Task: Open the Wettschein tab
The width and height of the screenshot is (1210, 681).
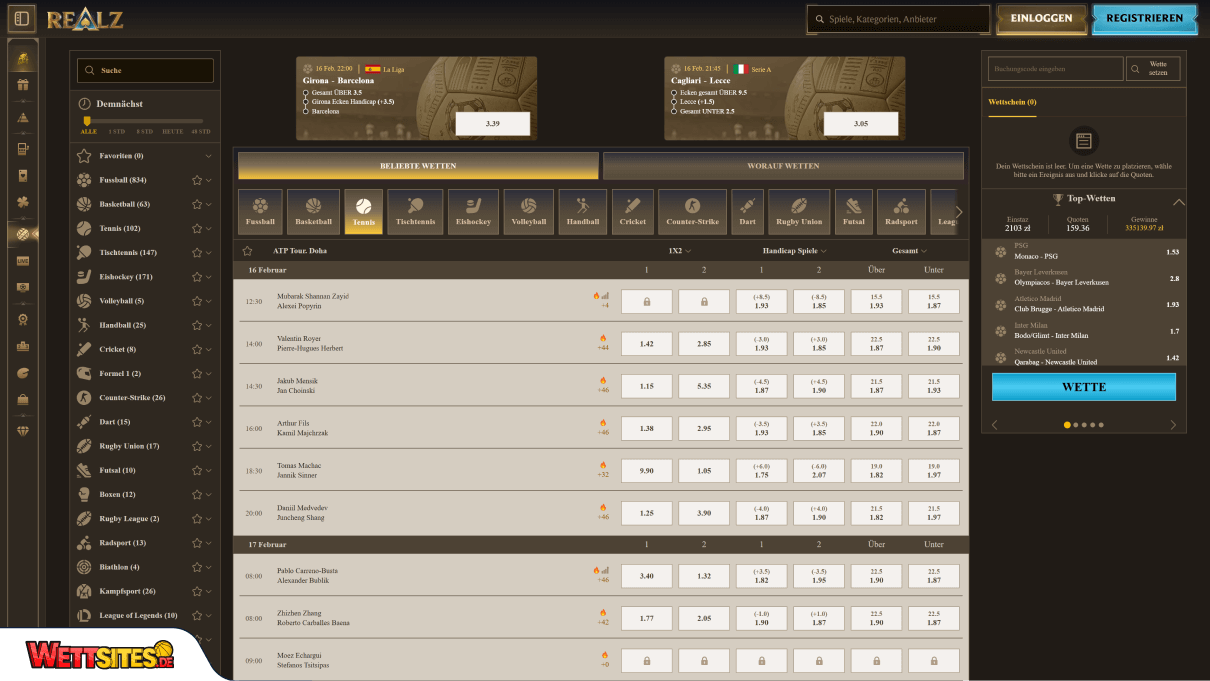Action: point(1012,102)
